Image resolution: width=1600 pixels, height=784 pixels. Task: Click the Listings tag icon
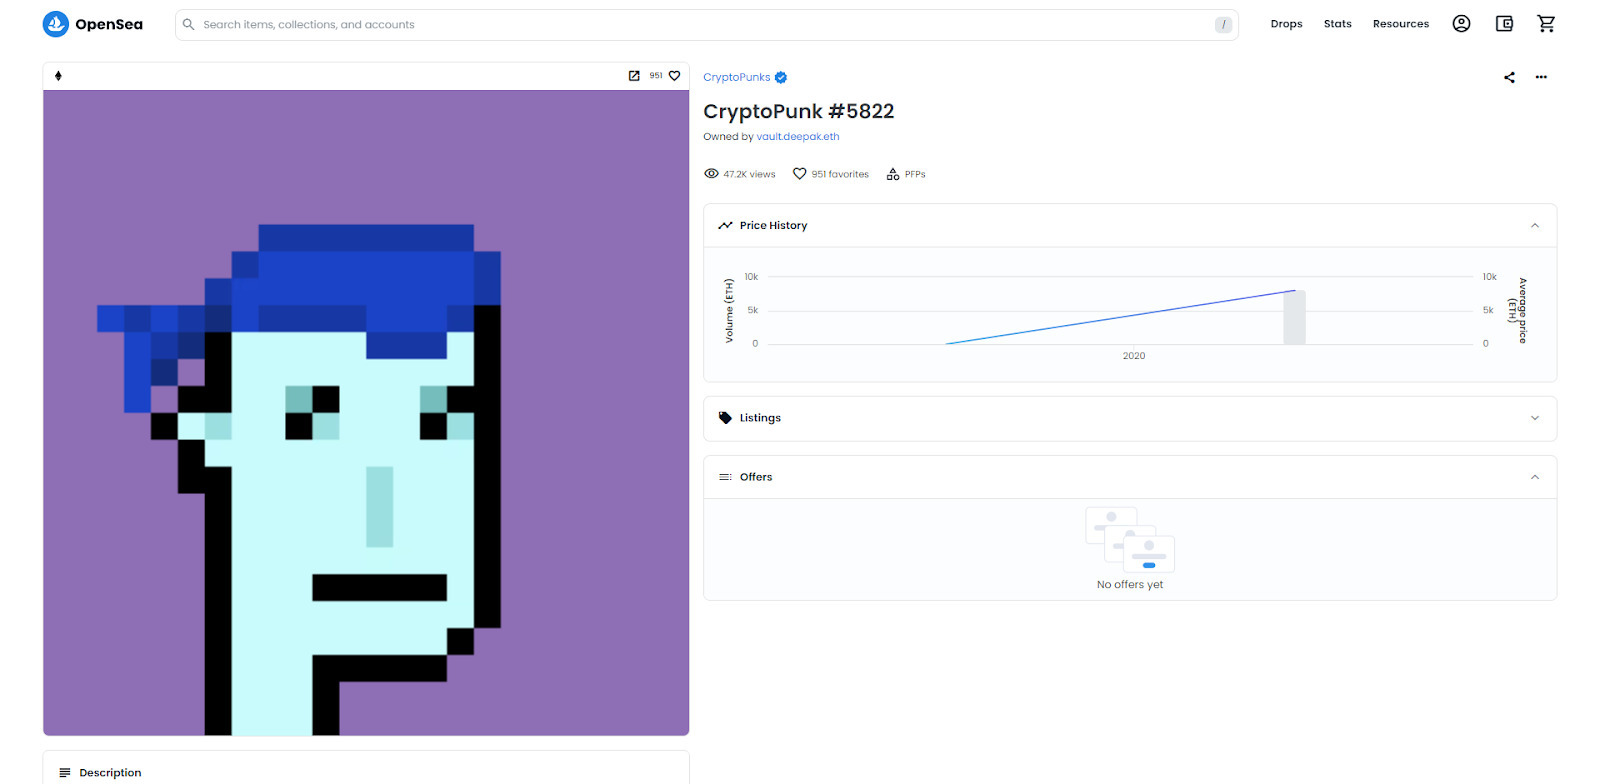pyautogui.click(x=725, y=418)
